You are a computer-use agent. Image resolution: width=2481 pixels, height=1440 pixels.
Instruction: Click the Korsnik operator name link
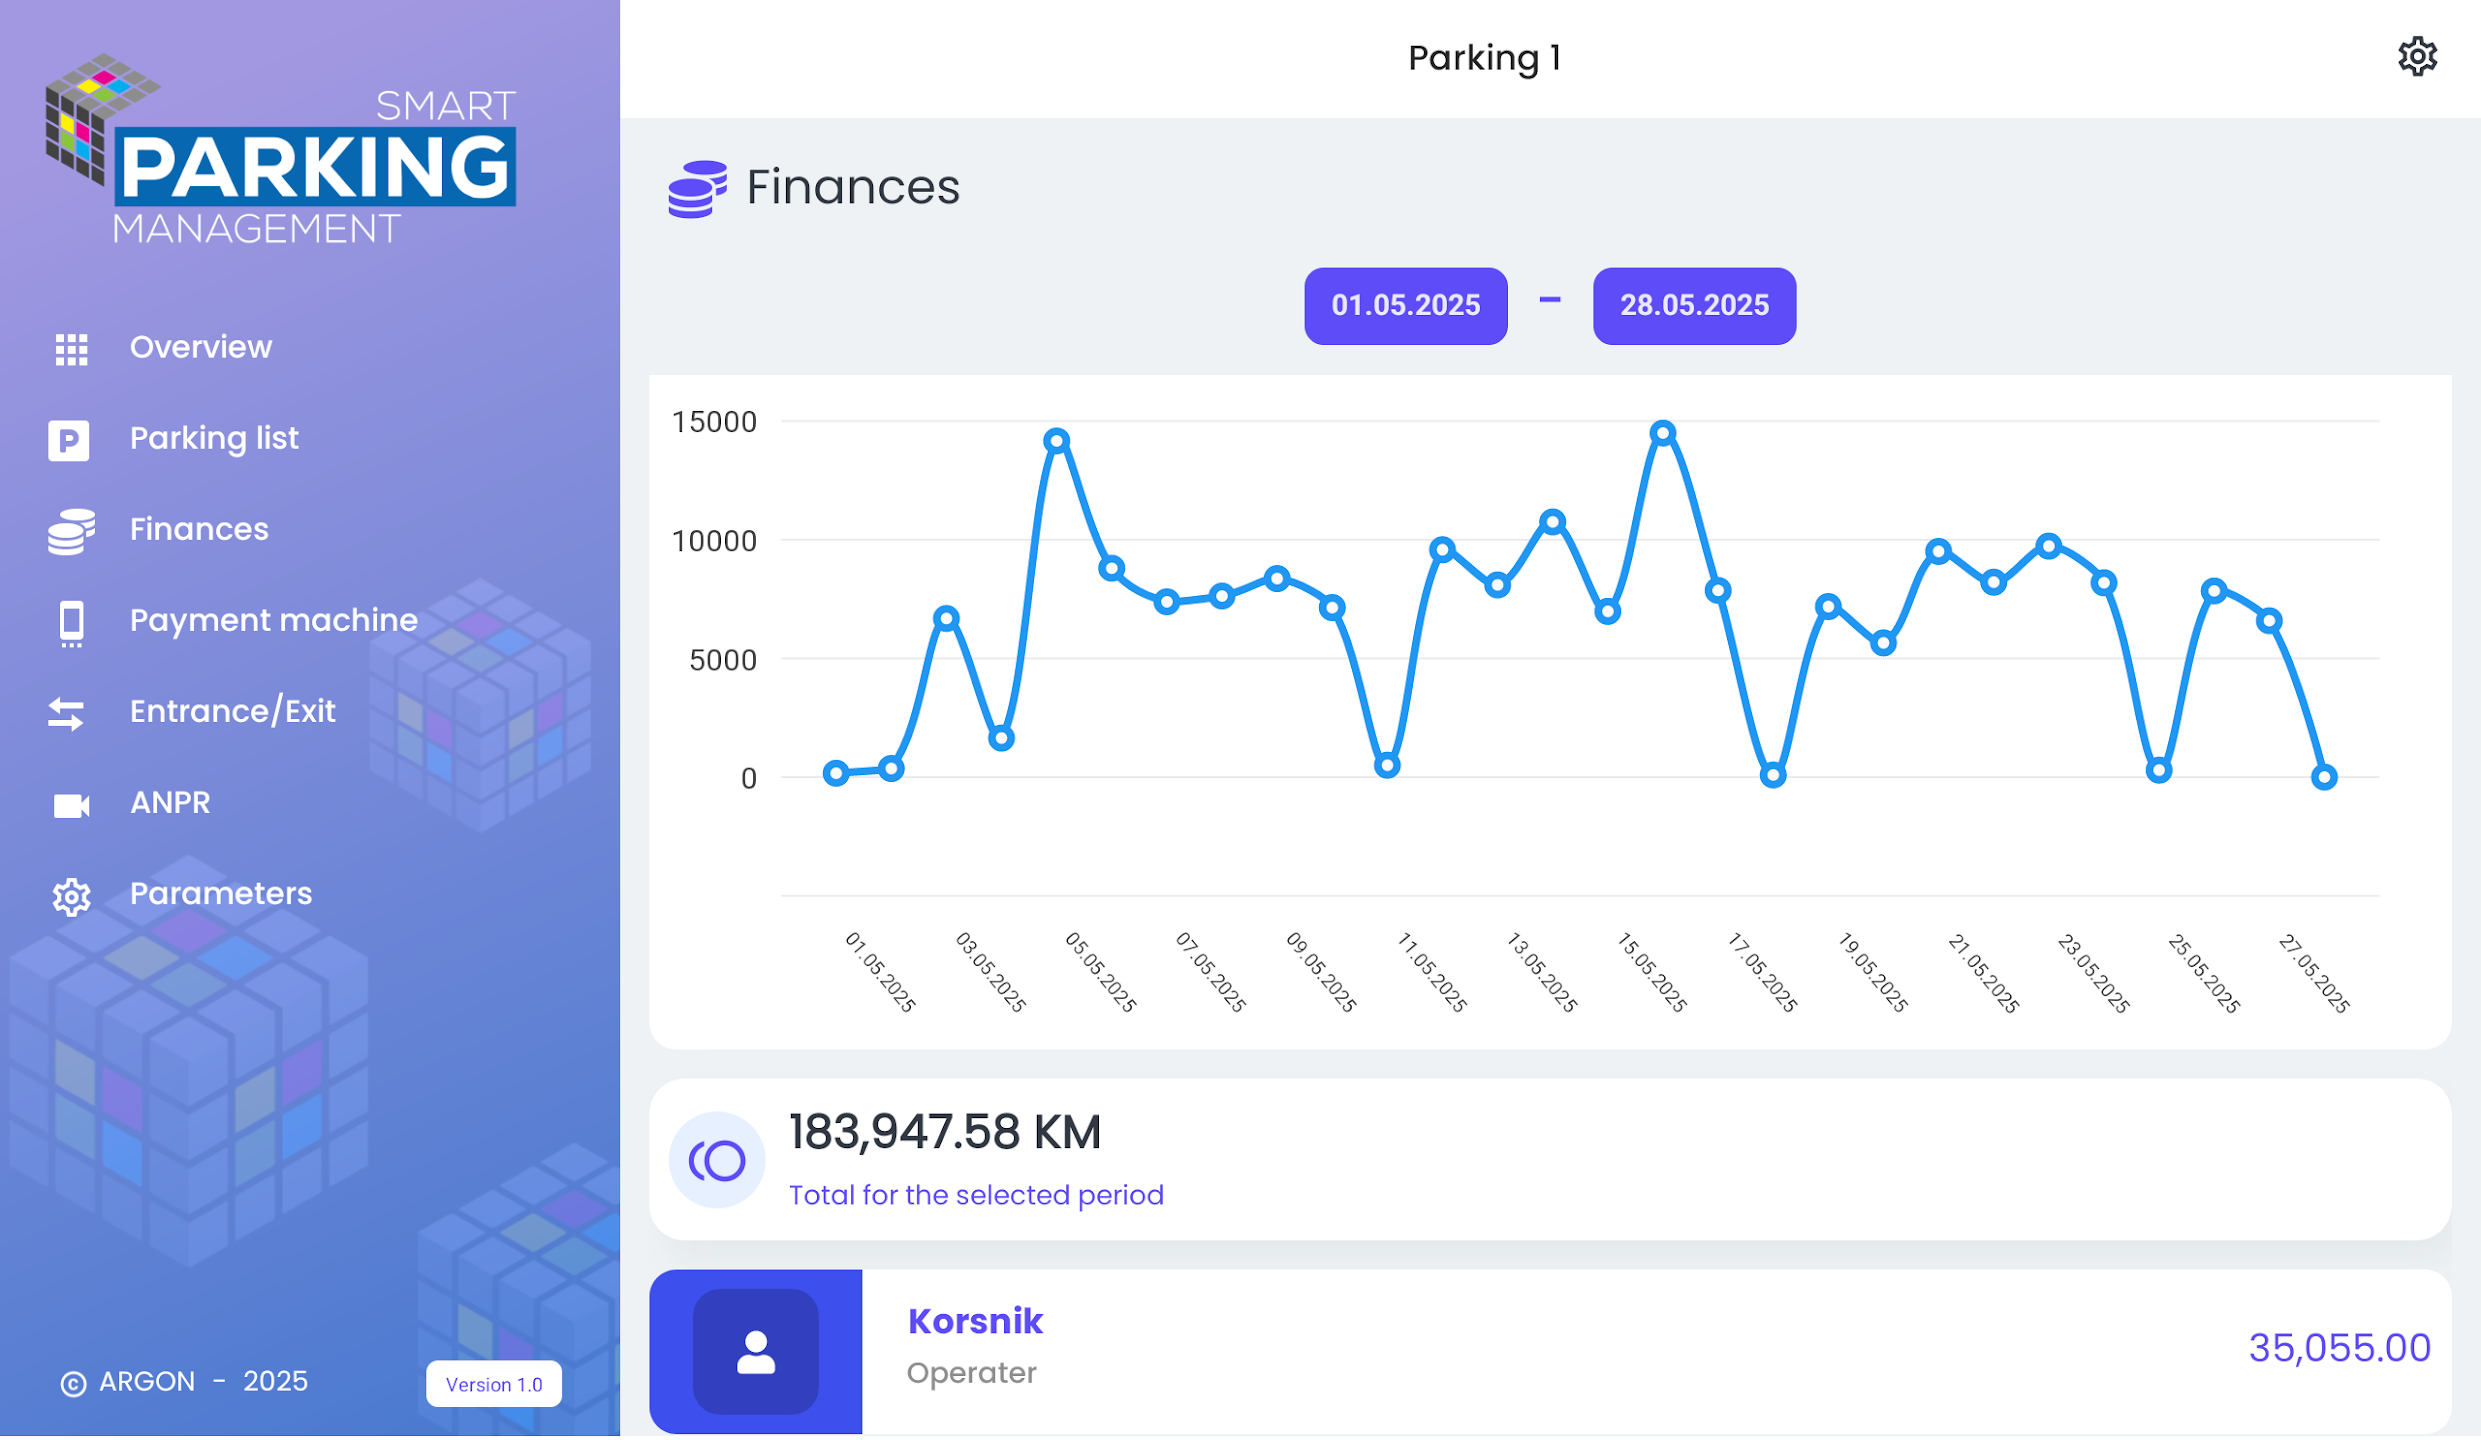click(x=975, y=1322)
